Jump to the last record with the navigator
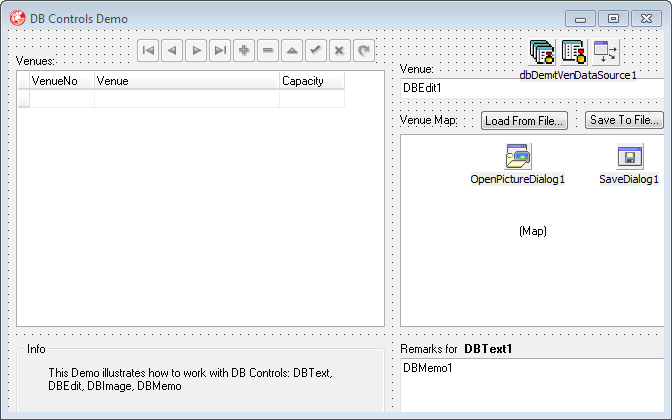 [x=220, y=50]
